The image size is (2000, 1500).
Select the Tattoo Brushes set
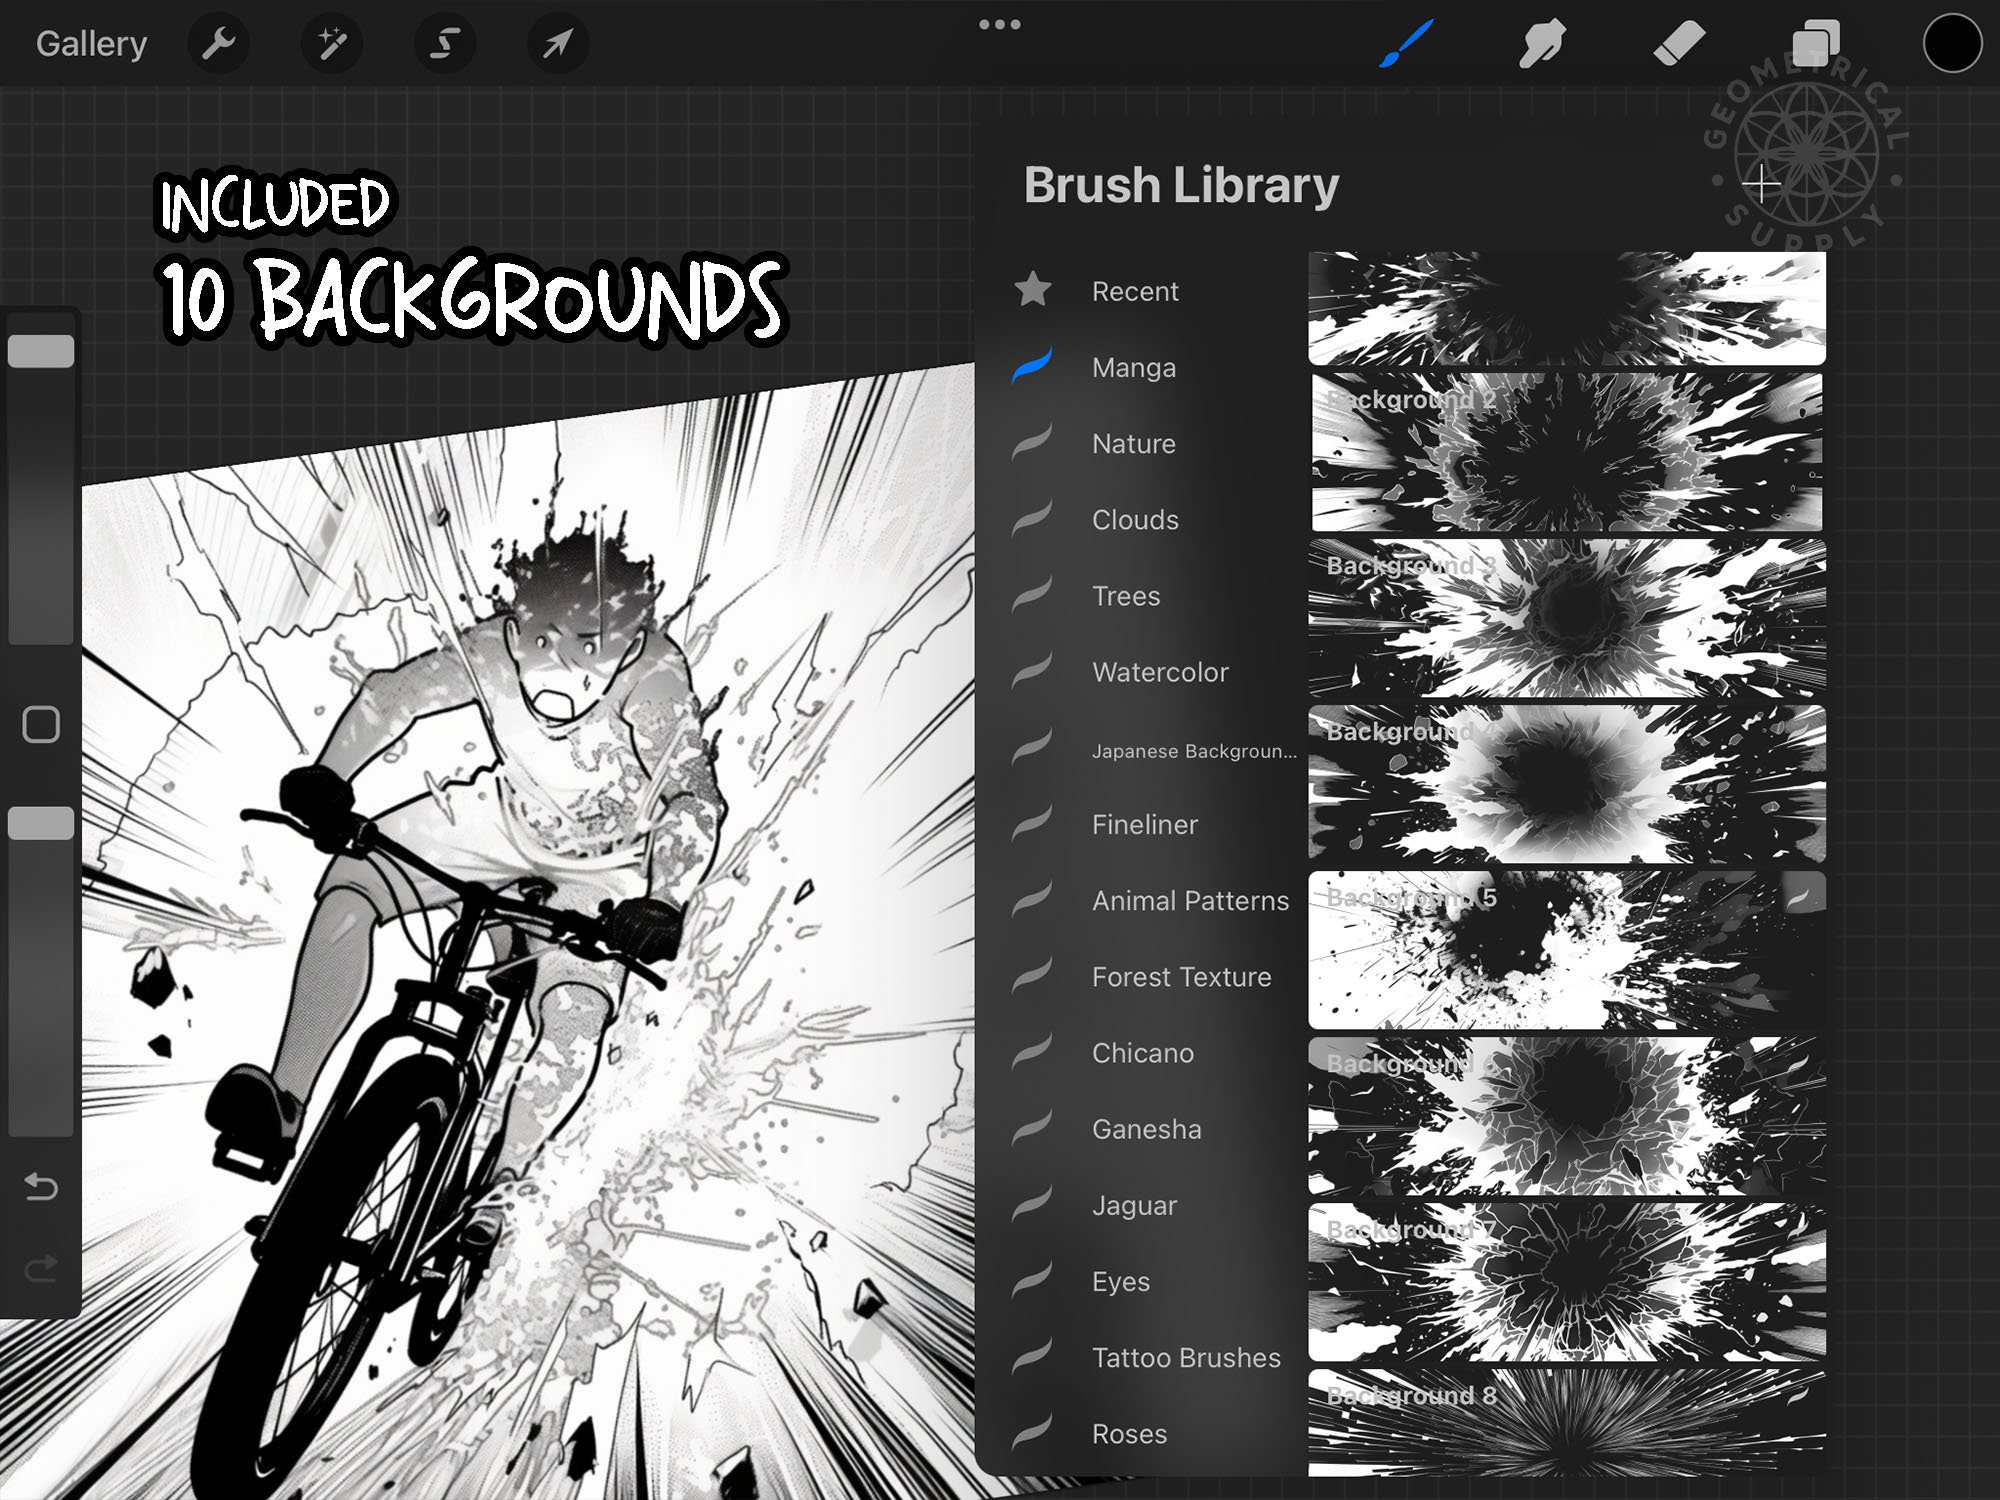click(1186, 1357)
